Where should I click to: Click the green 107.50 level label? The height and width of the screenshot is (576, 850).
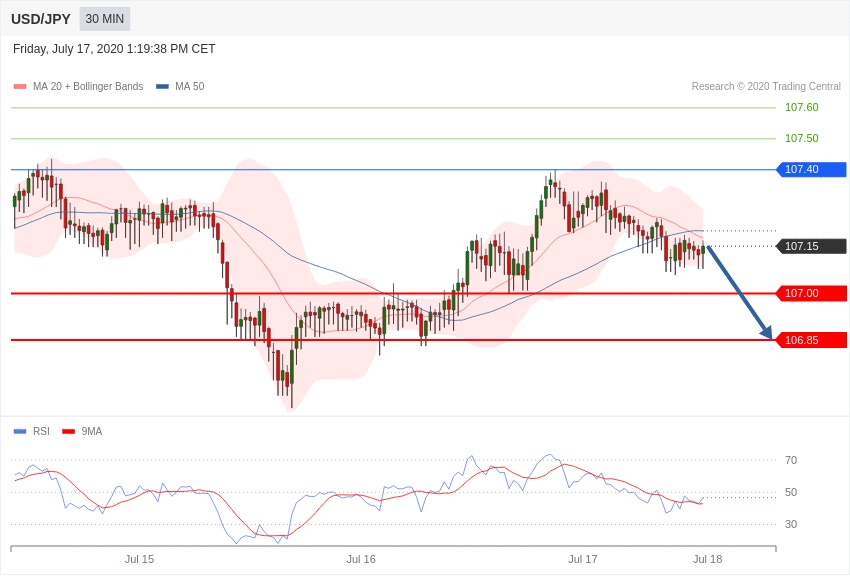tap(801, 138)
